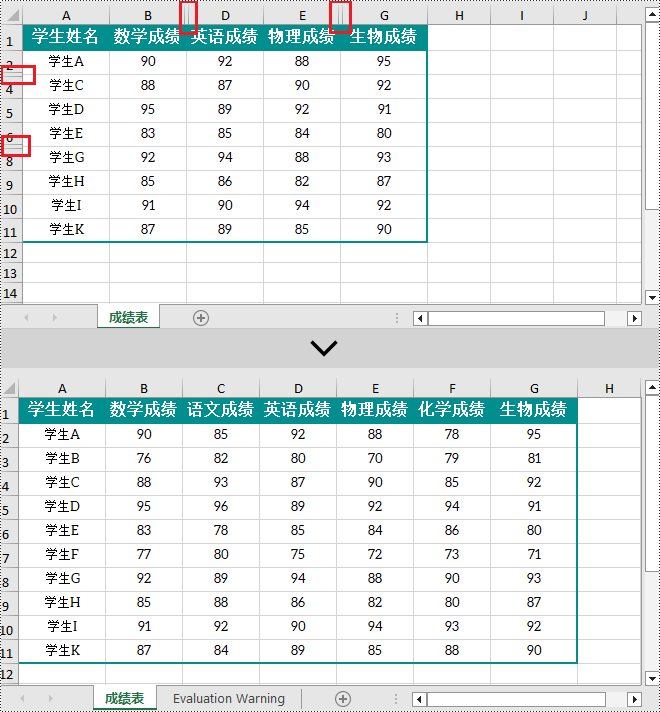Click 语文成绩 header cell
660x712 pixels.
(221, 410)
